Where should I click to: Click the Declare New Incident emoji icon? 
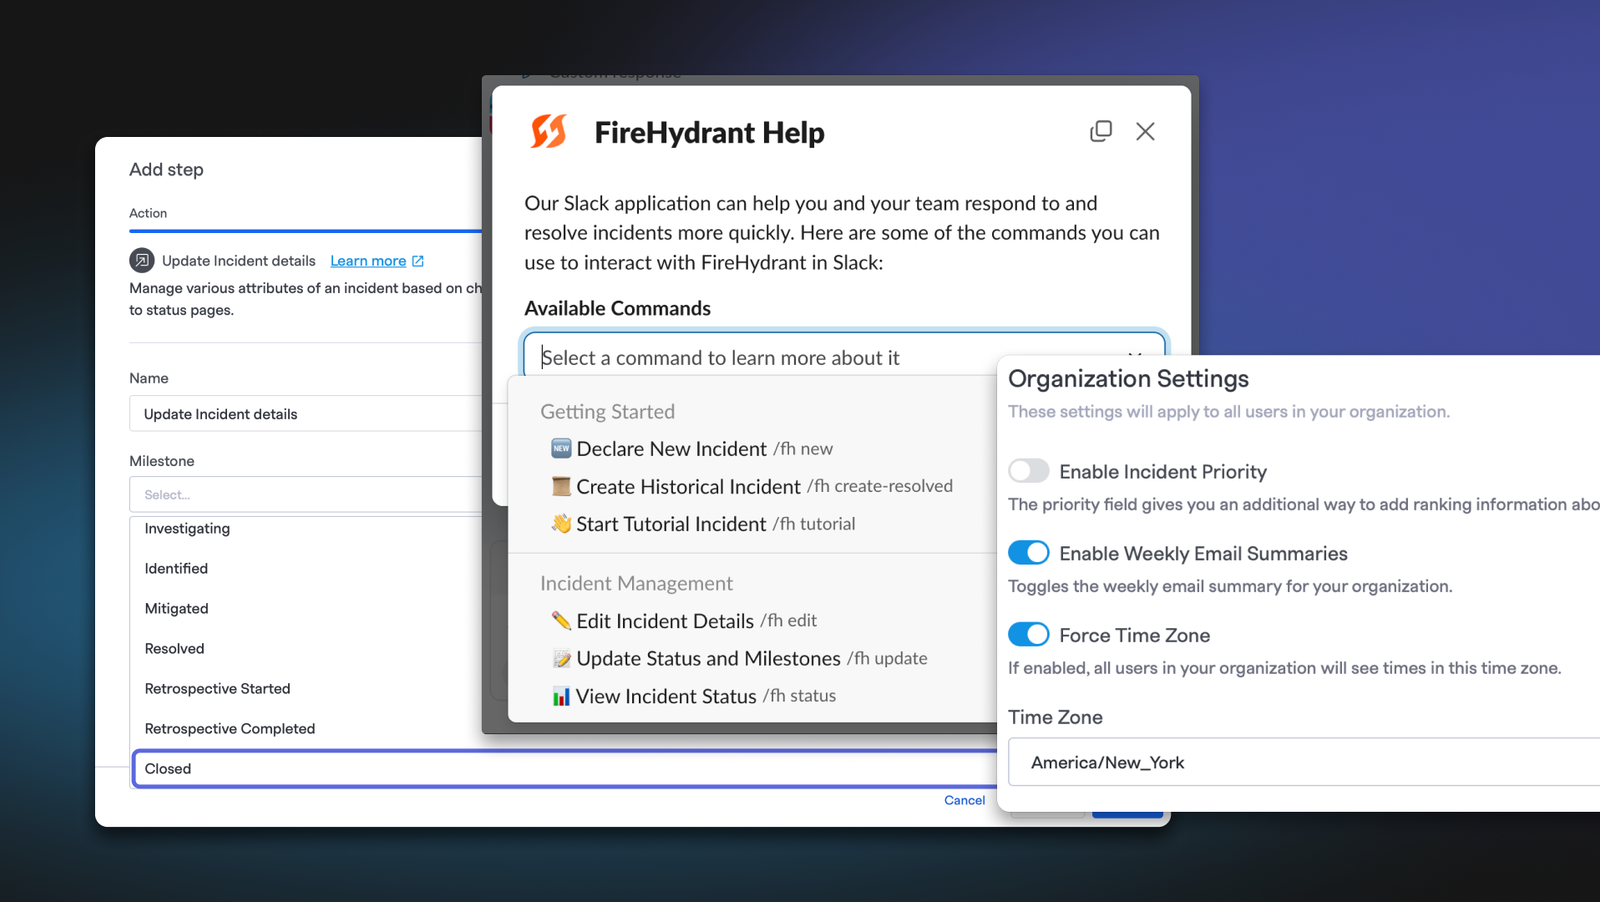561,448
